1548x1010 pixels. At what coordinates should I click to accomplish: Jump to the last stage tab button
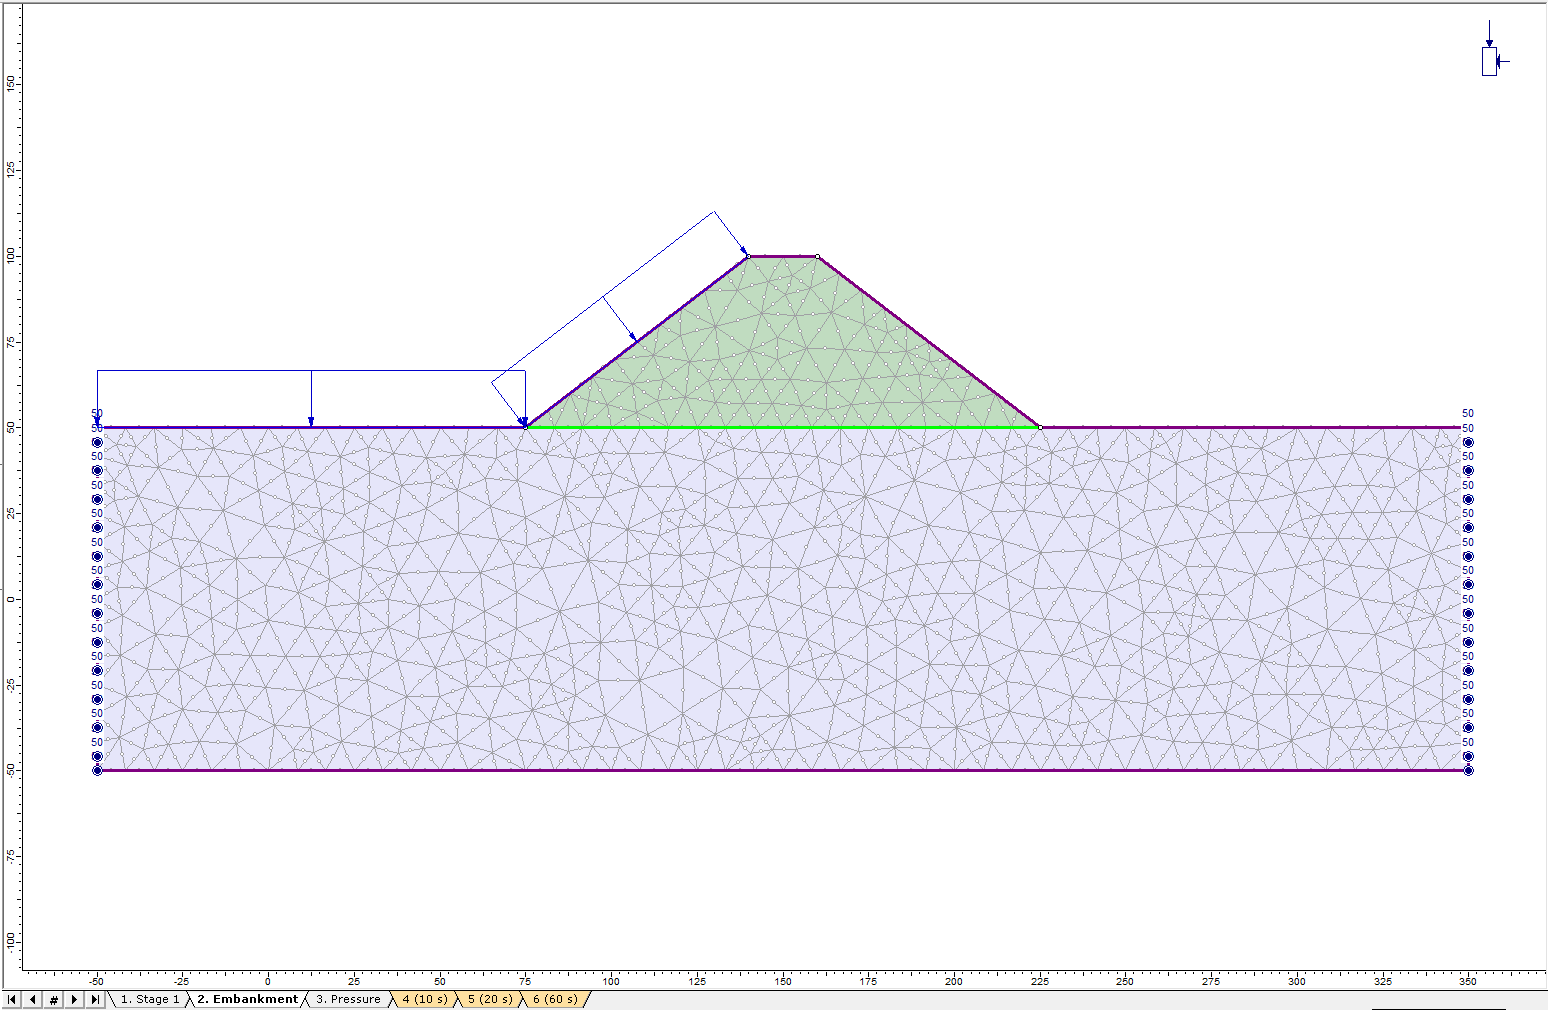(x=95, y=999)
